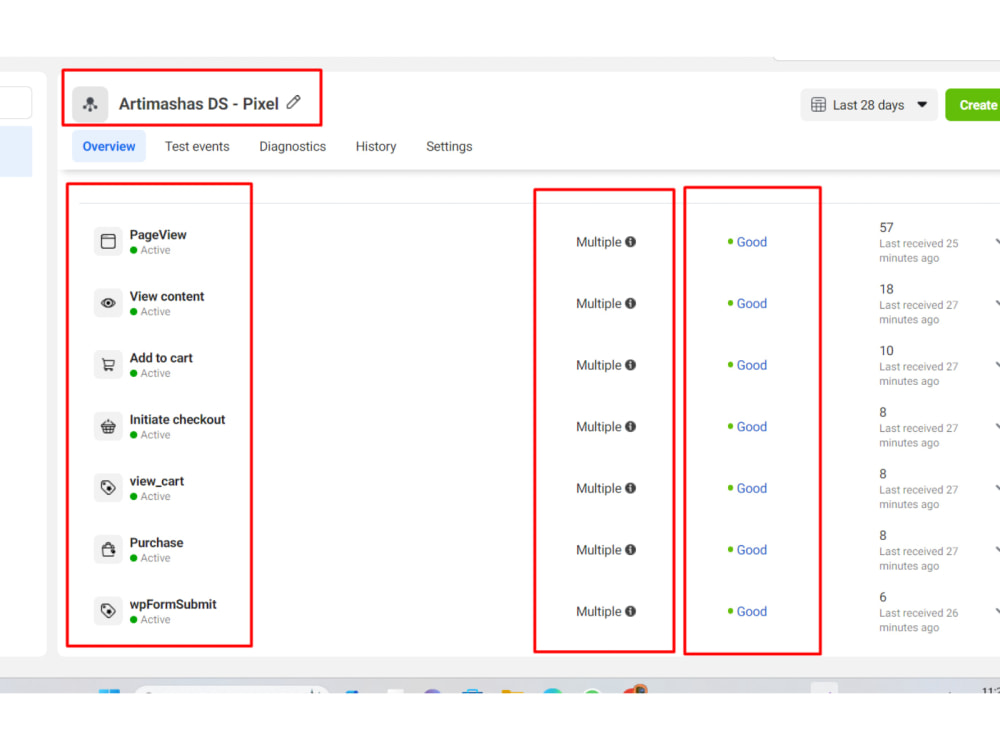Select the Add to cart event name

pos(161,358)
